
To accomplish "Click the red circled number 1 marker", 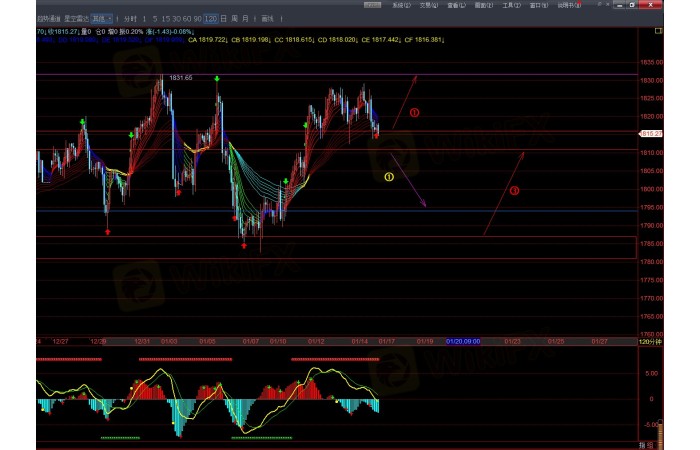I will click(x=414, y=112).
